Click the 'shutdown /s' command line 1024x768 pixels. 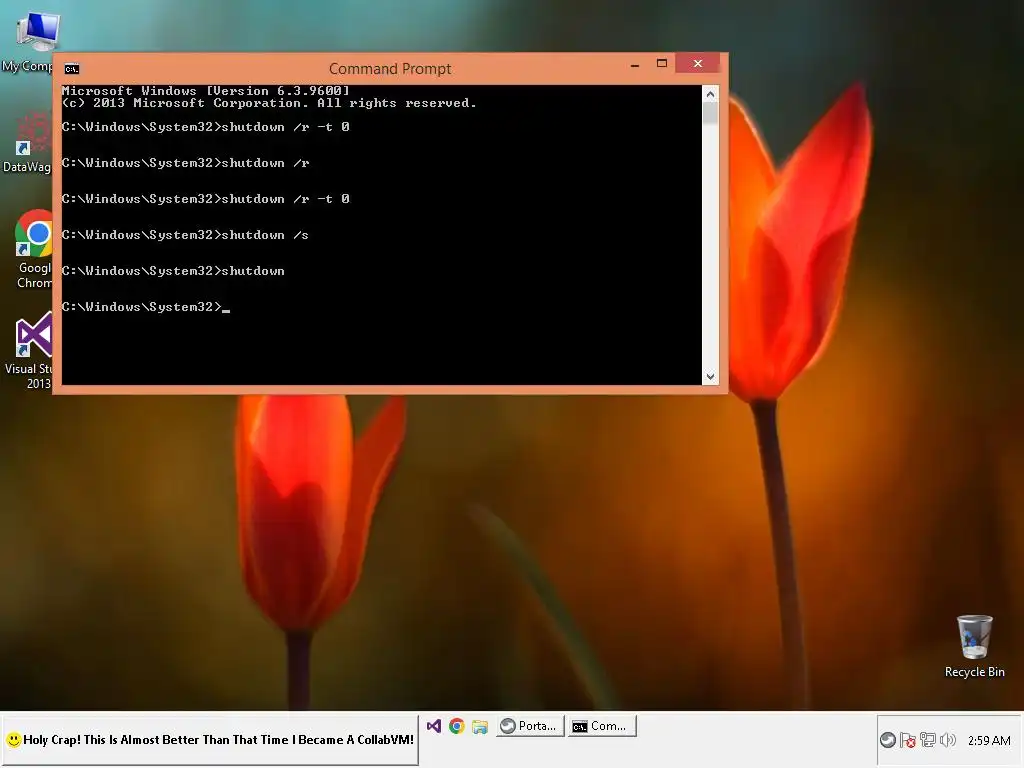185,234
